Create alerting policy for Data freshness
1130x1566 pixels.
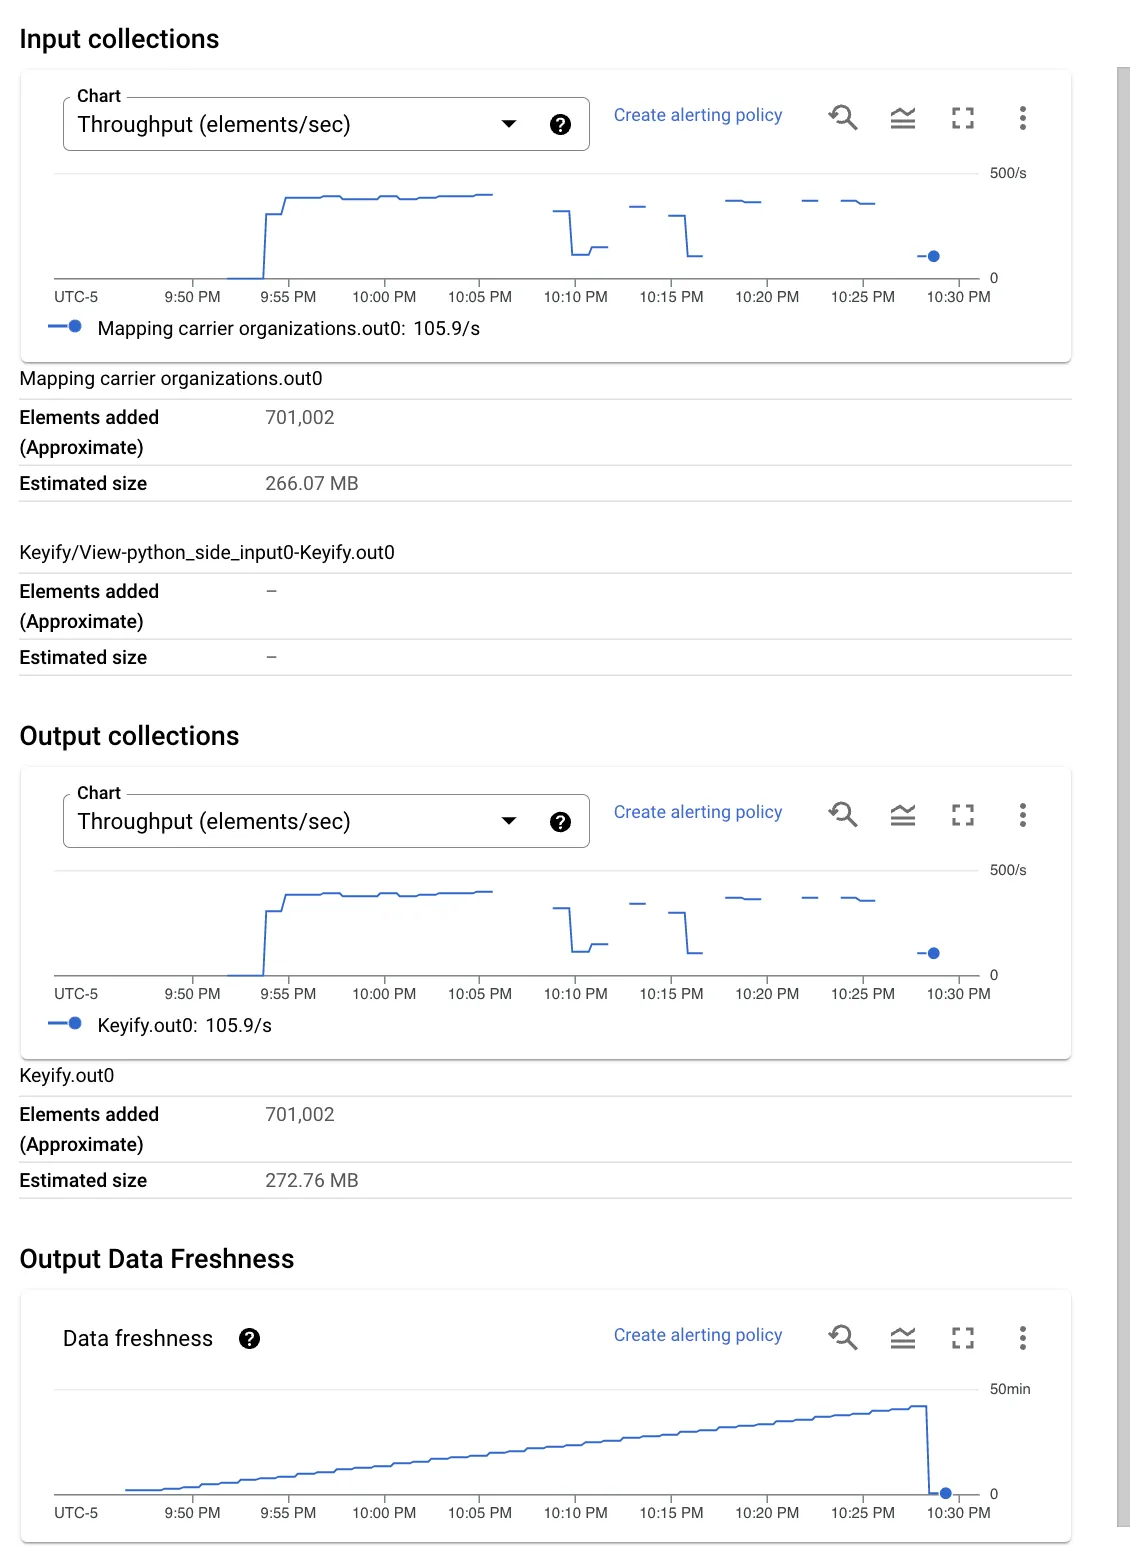click(698, 1335)
